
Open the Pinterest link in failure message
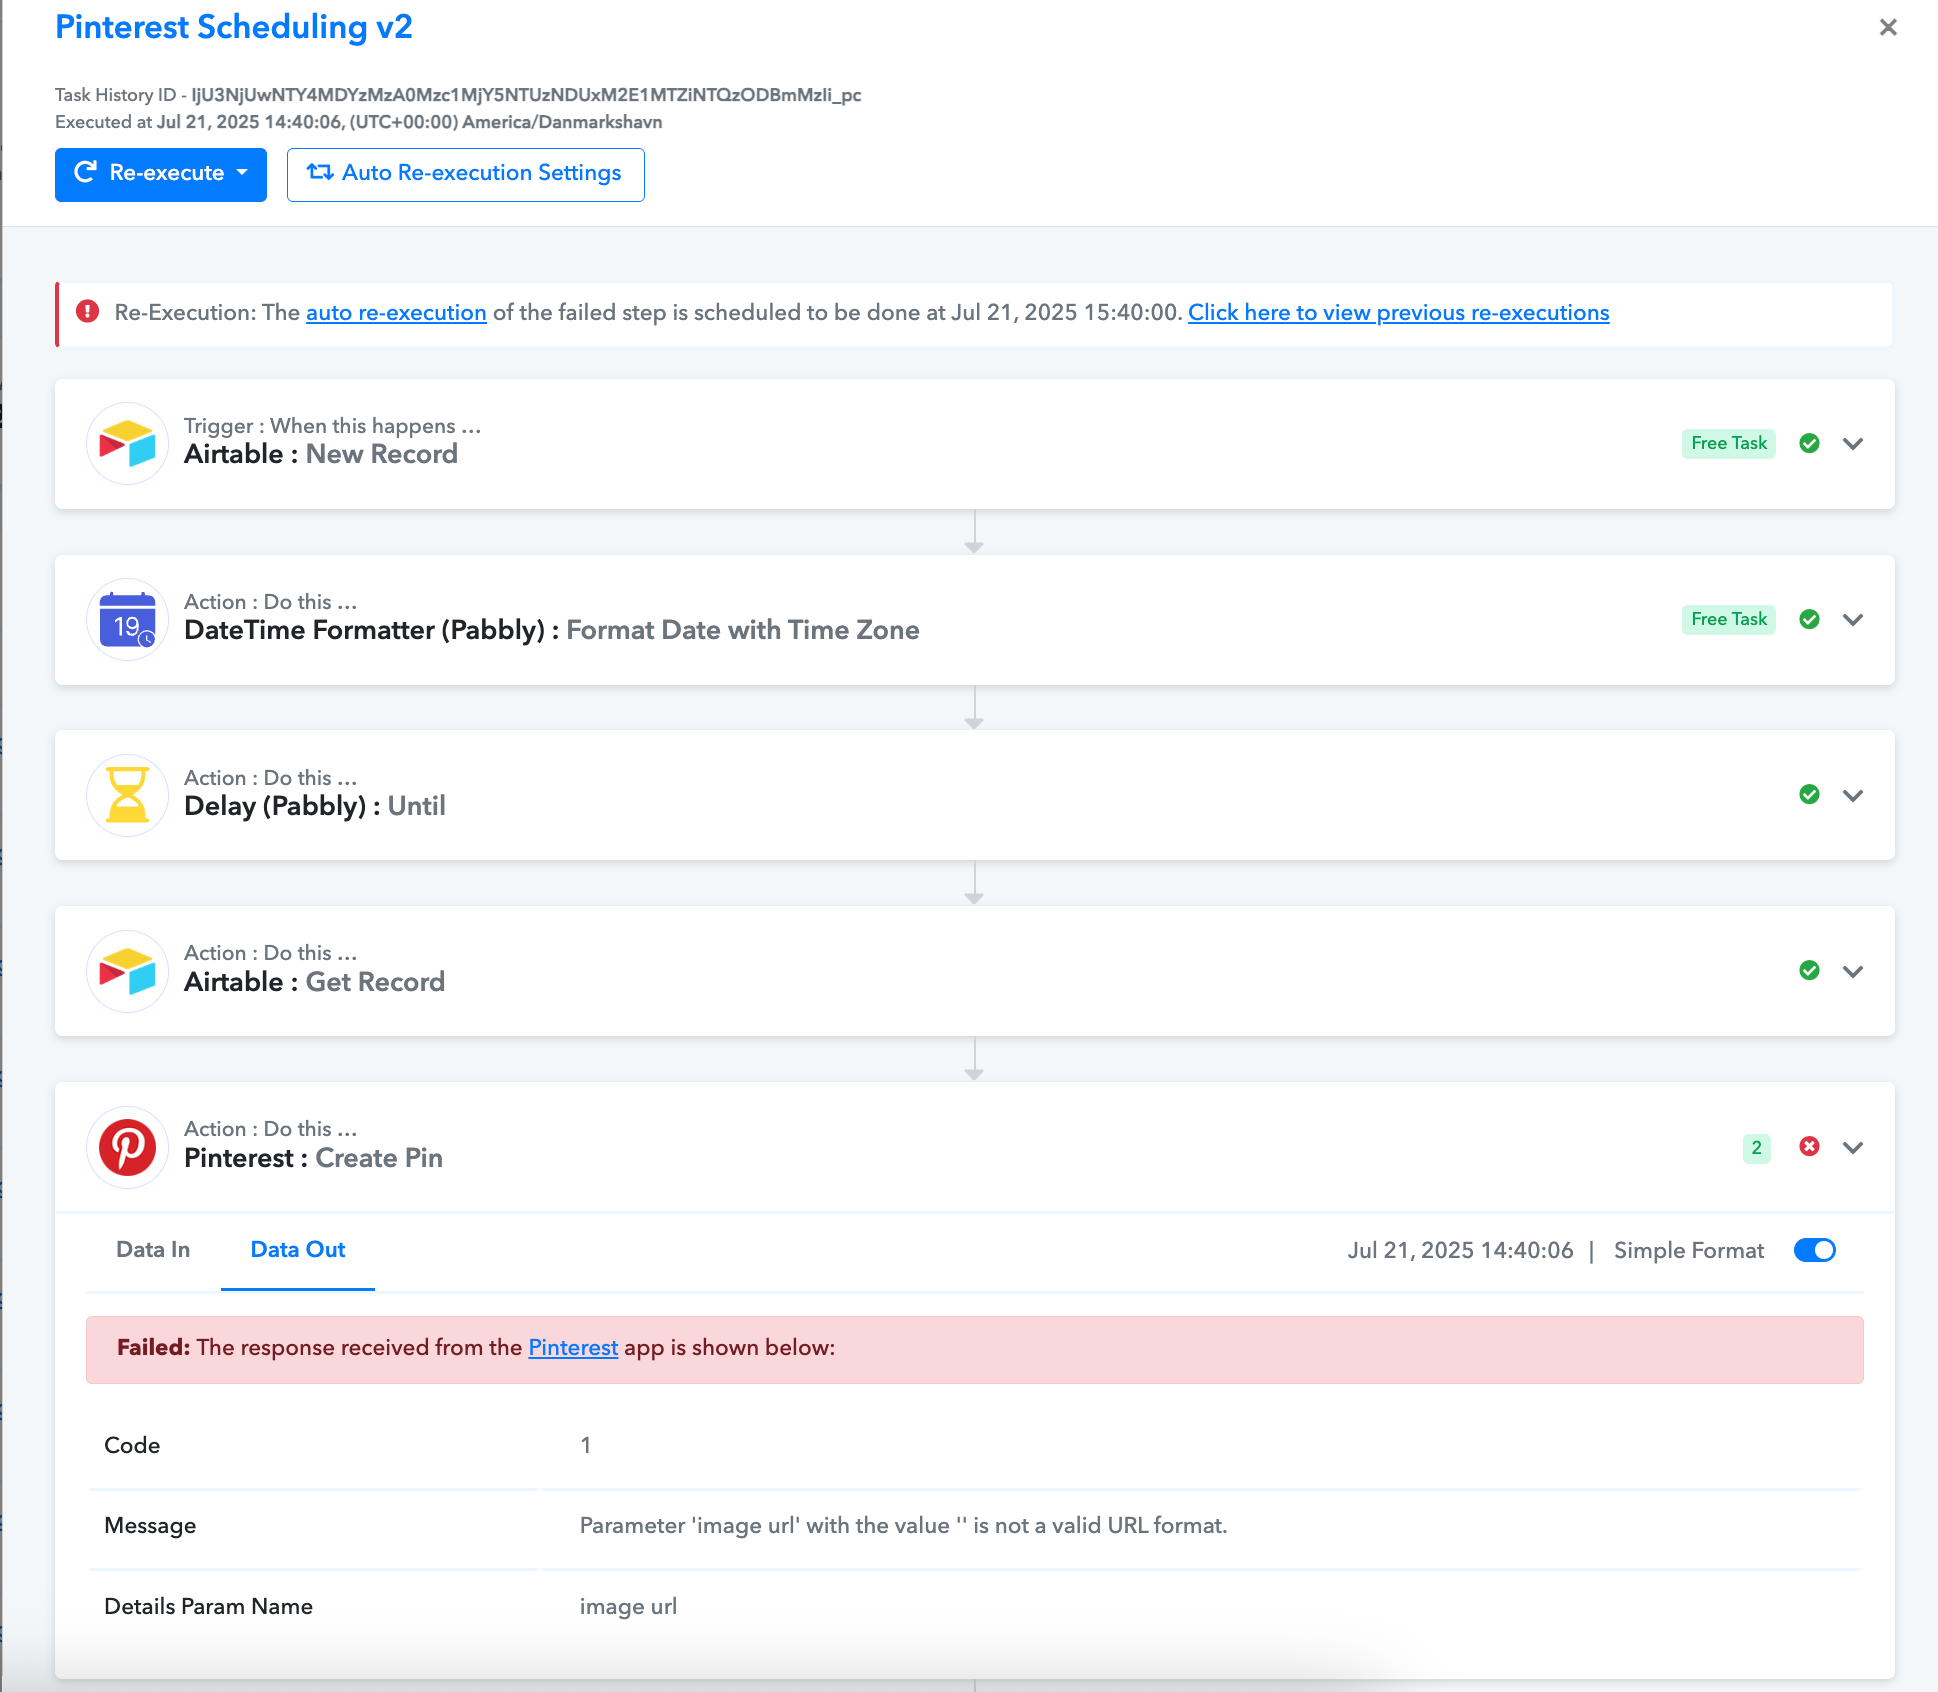[x=573, y=1347]
